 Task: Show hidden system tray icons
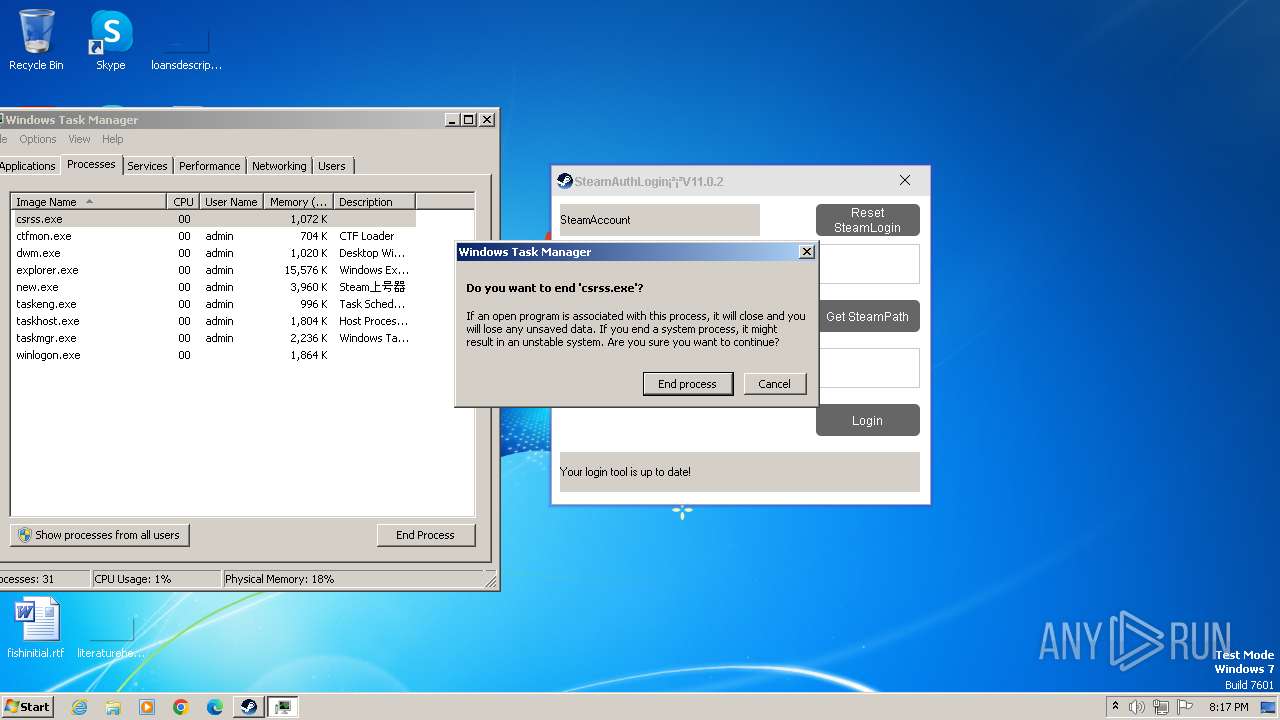point(1115,706)
